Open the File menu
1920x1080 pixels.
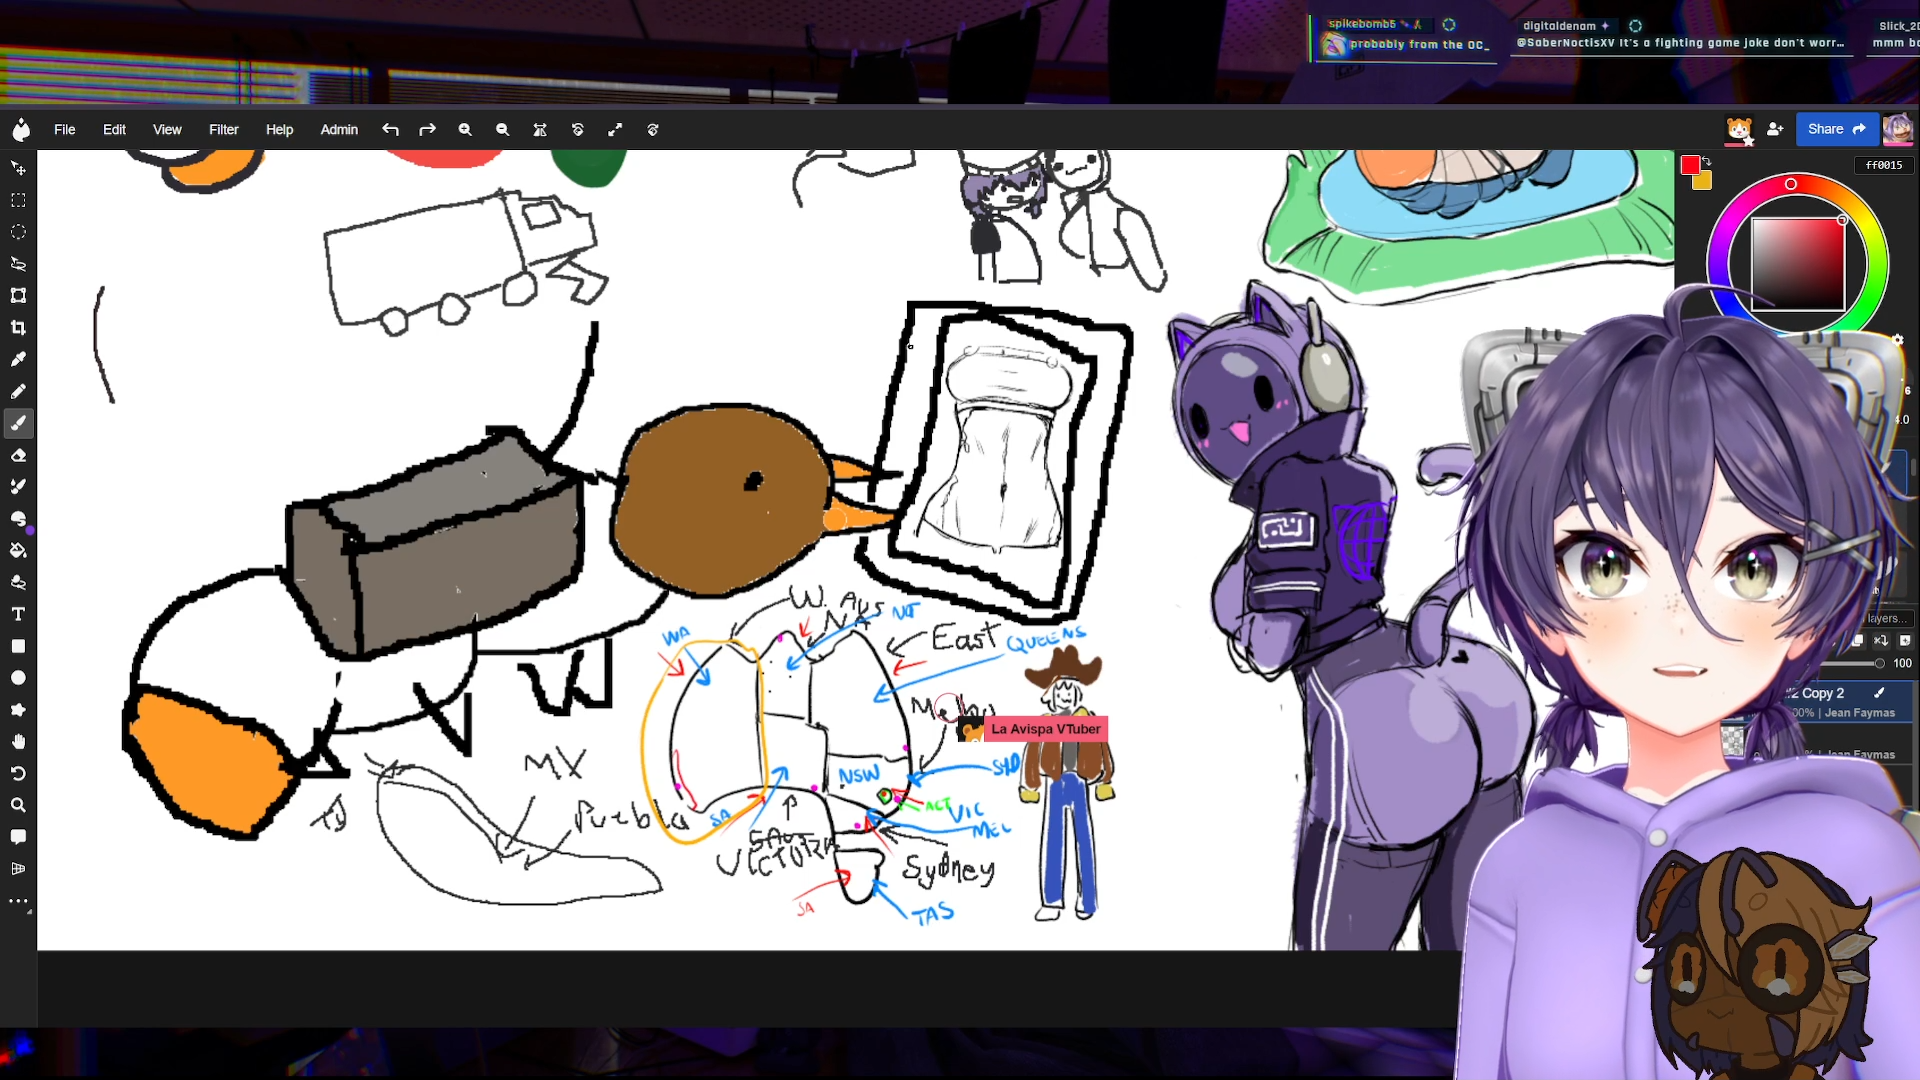click(x=64, y=130)
